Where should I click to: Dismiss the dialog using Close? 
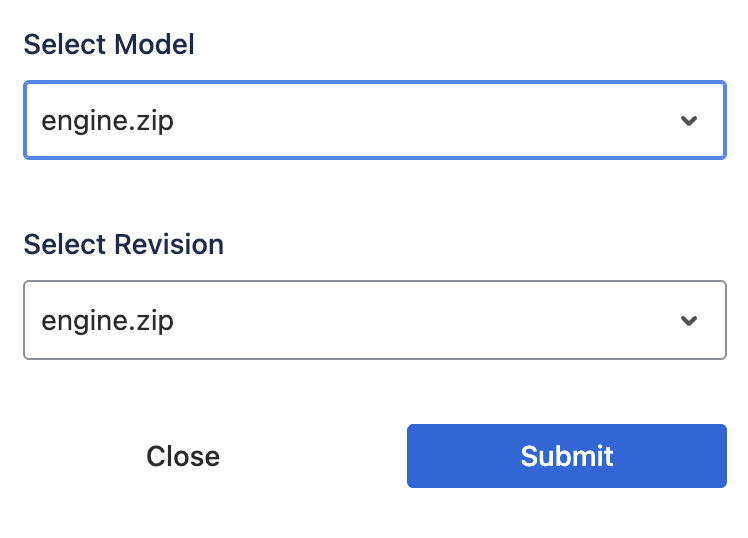(x=183, y=456)
